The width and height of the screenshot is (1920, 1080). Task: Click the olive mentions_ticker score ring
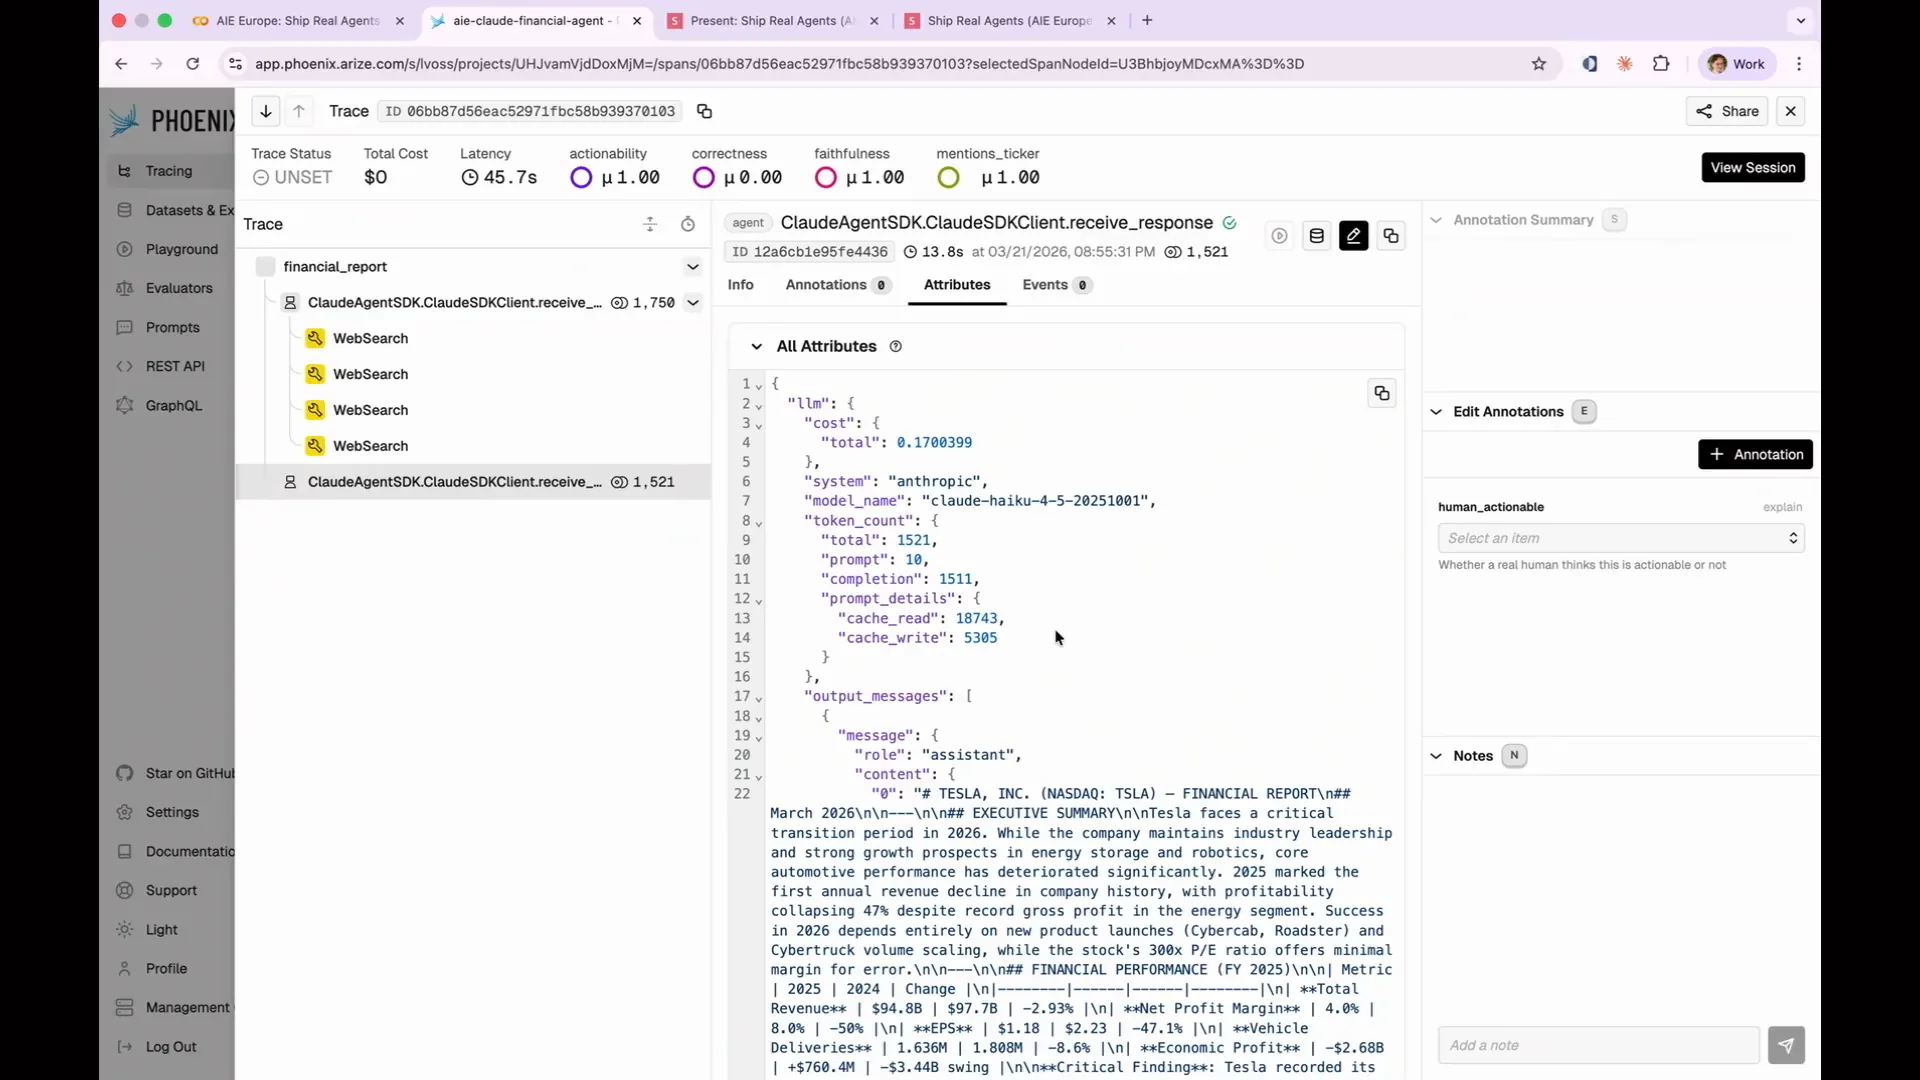(x=948, y=178)
